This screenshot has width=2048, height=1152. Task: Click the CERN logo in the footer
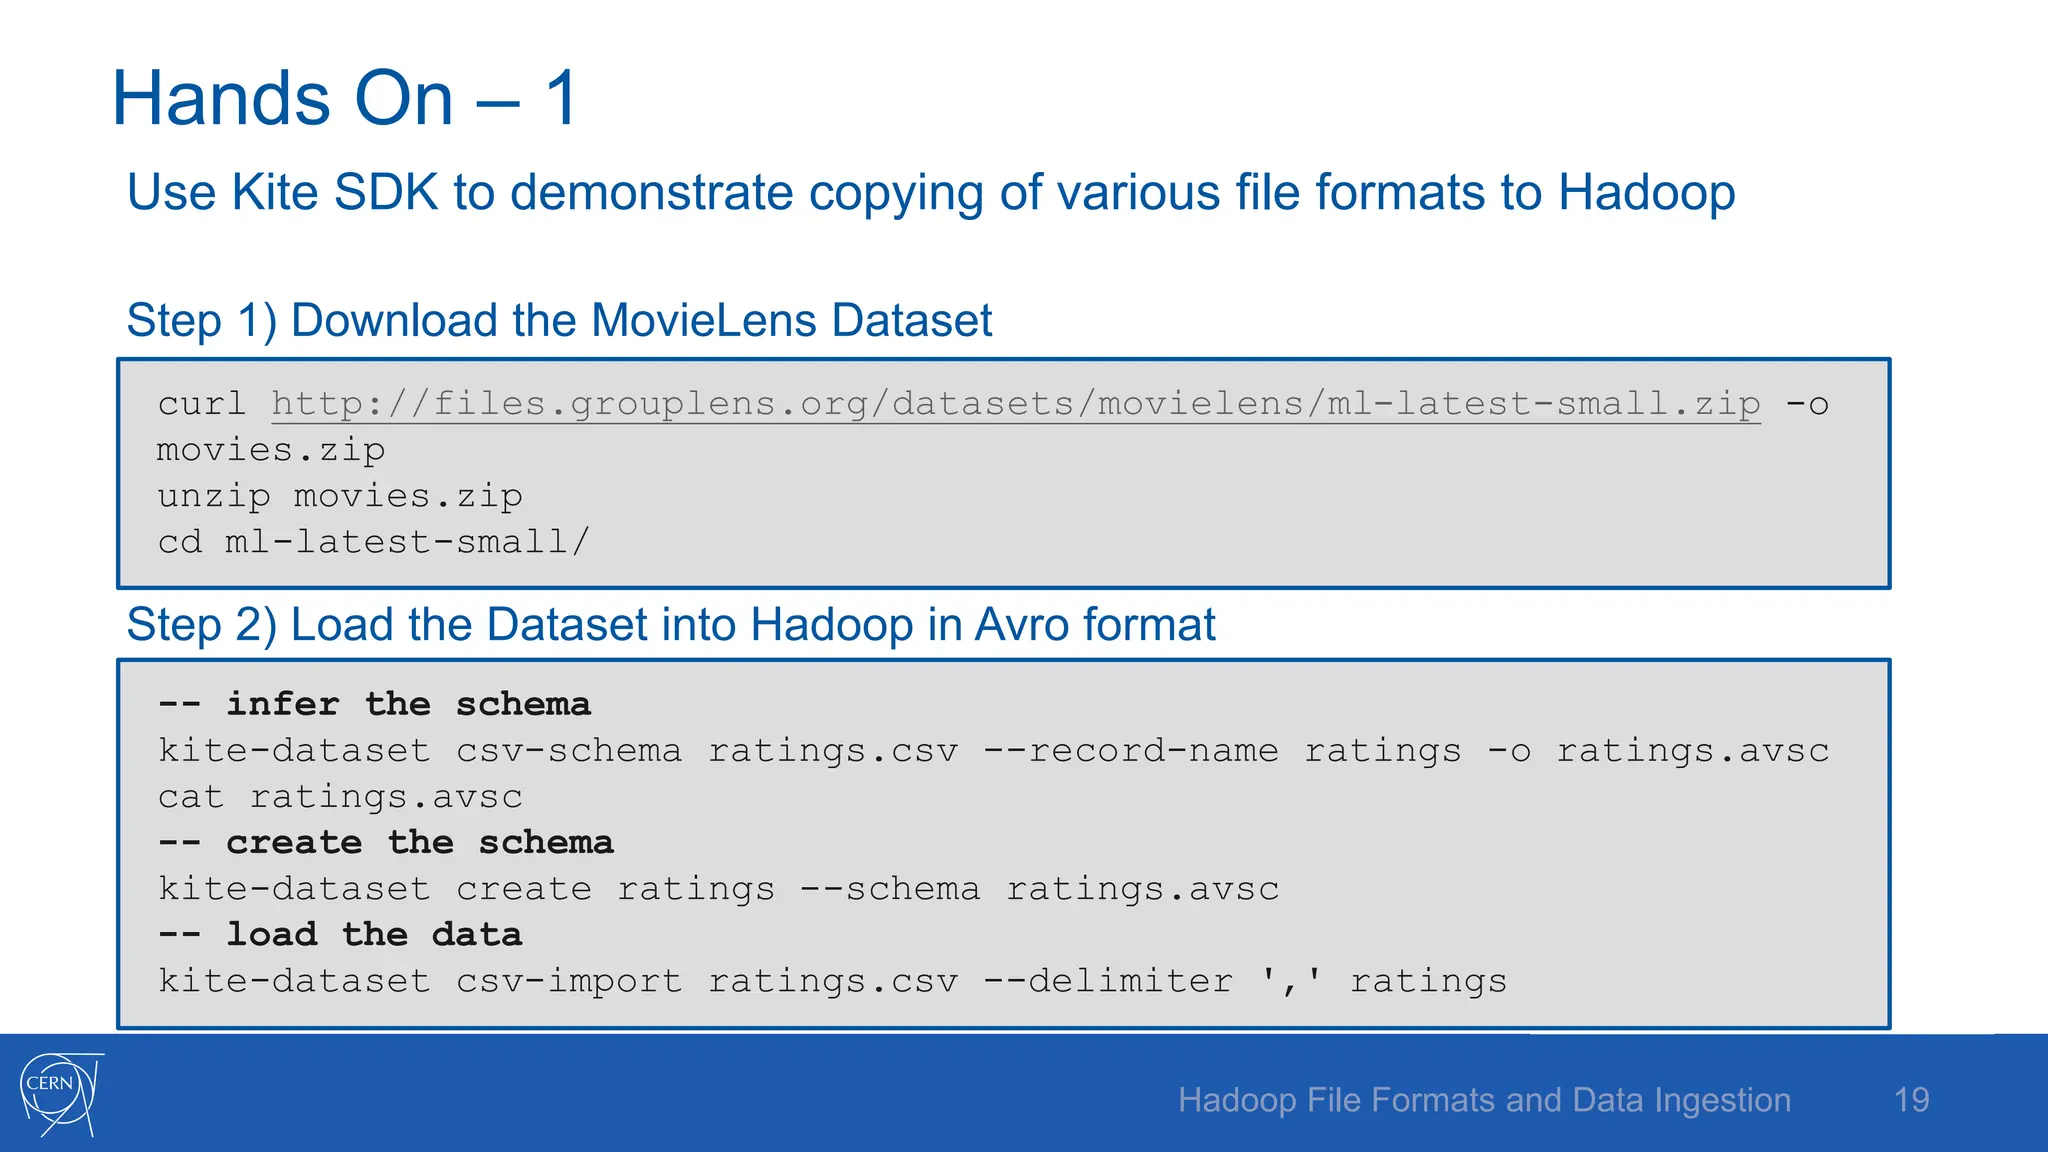(60, 1094)
